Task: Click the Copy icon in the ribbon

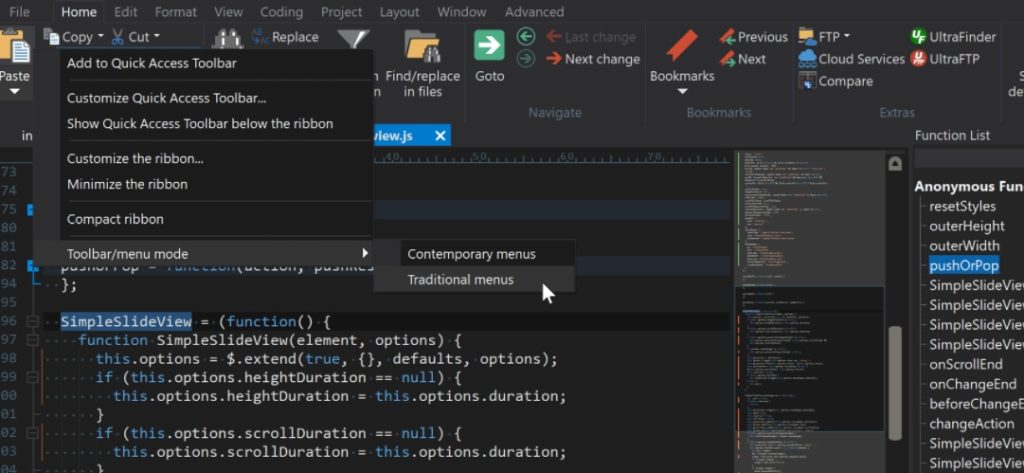Action: [52, 37]
